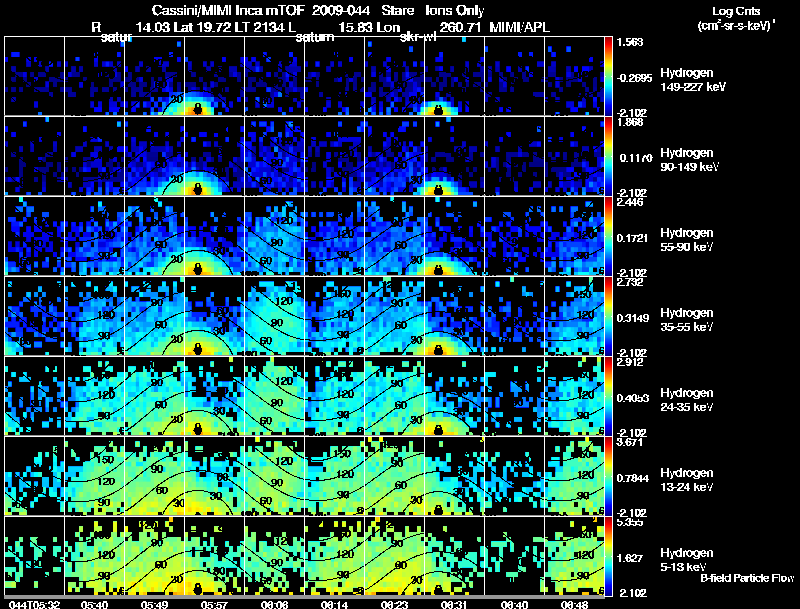This screenshot has width=800, height=609.
Task: Open the 06:48 panel in the 13-24 keV row
Action: click(574, 476)
